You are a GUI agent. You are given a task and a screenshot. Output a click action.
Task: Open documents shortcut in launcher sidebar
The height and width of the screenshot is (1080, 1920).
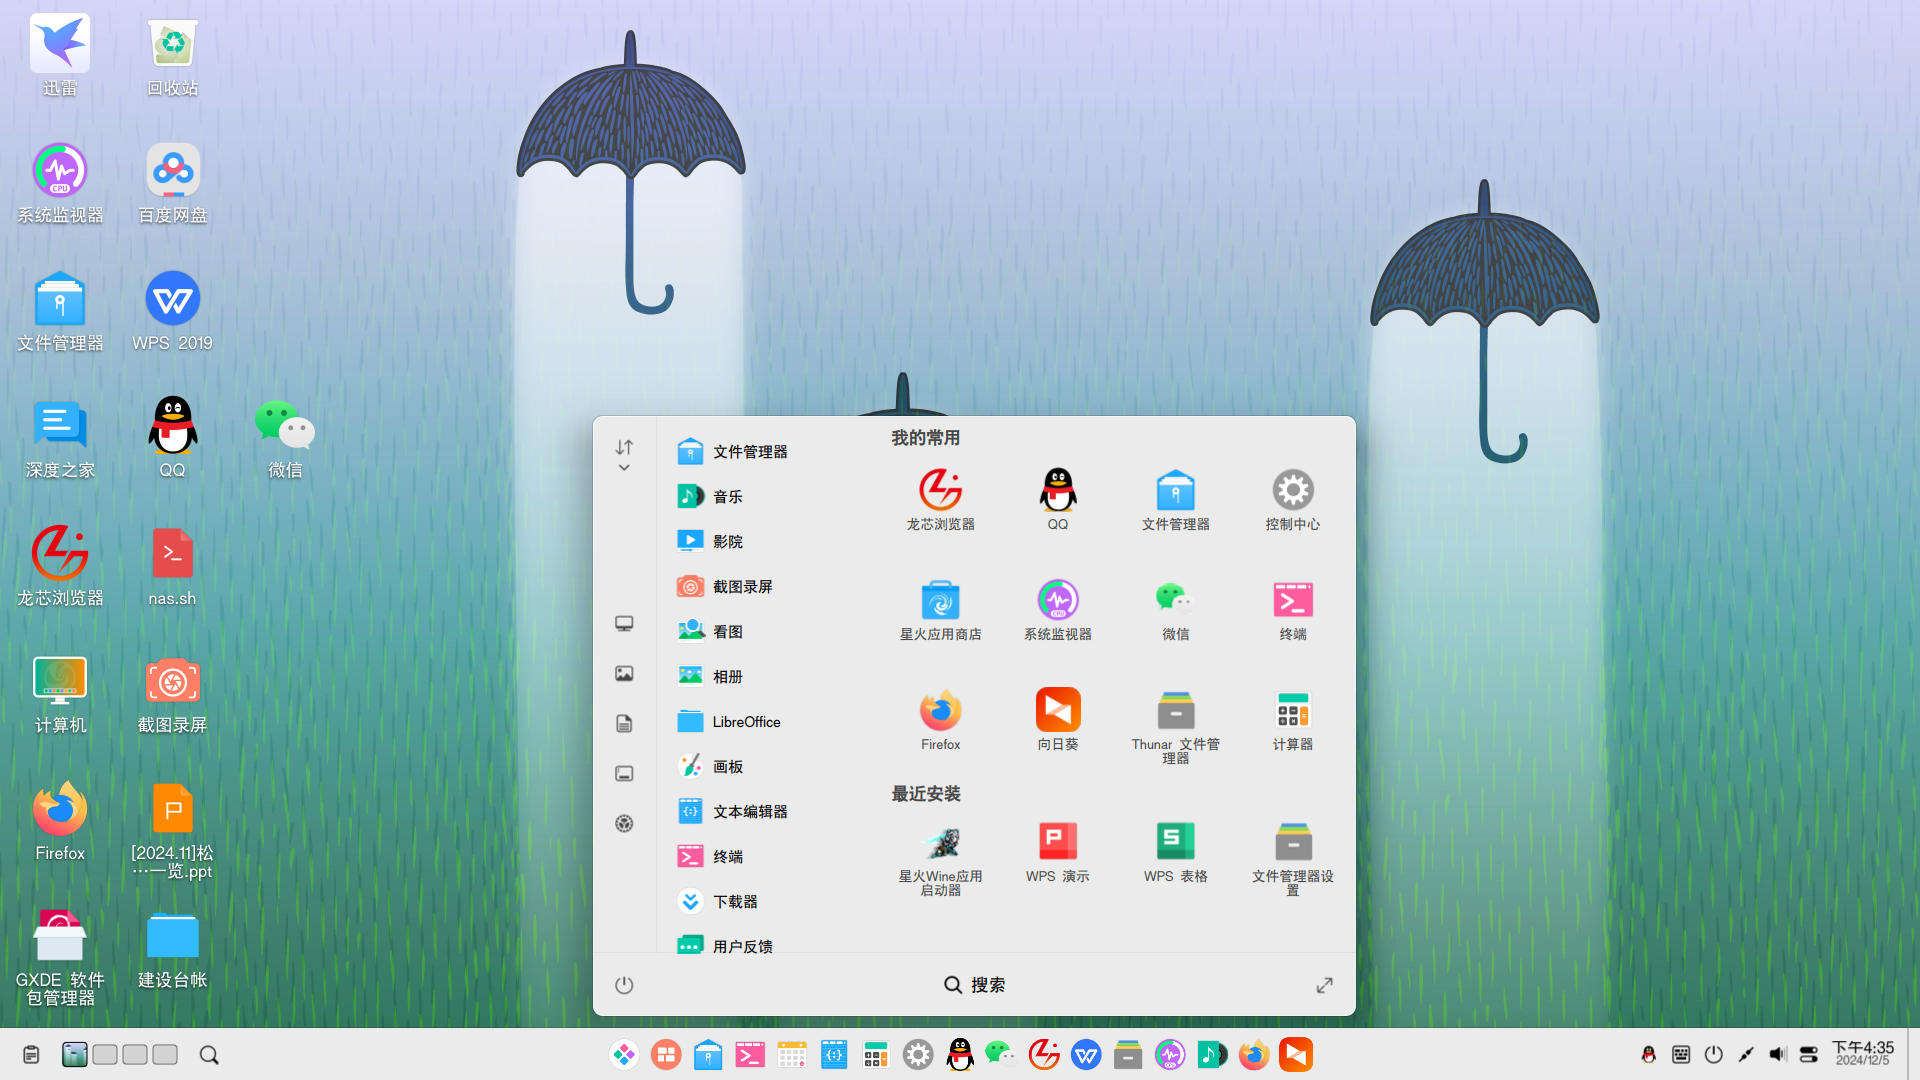pos(624,723)
